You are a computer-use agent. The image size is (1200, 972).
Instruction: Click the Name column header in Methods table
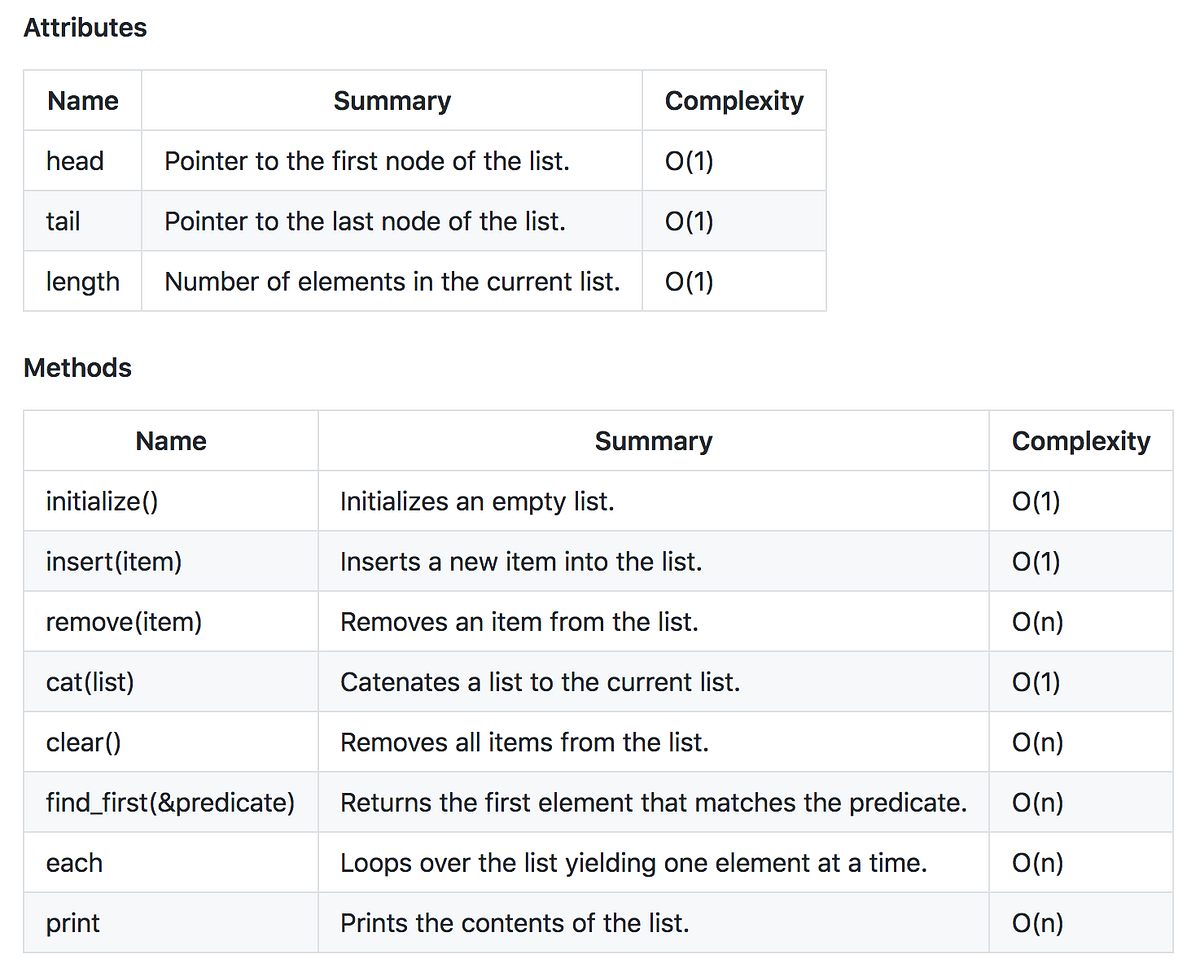click(x=170, y=441)
